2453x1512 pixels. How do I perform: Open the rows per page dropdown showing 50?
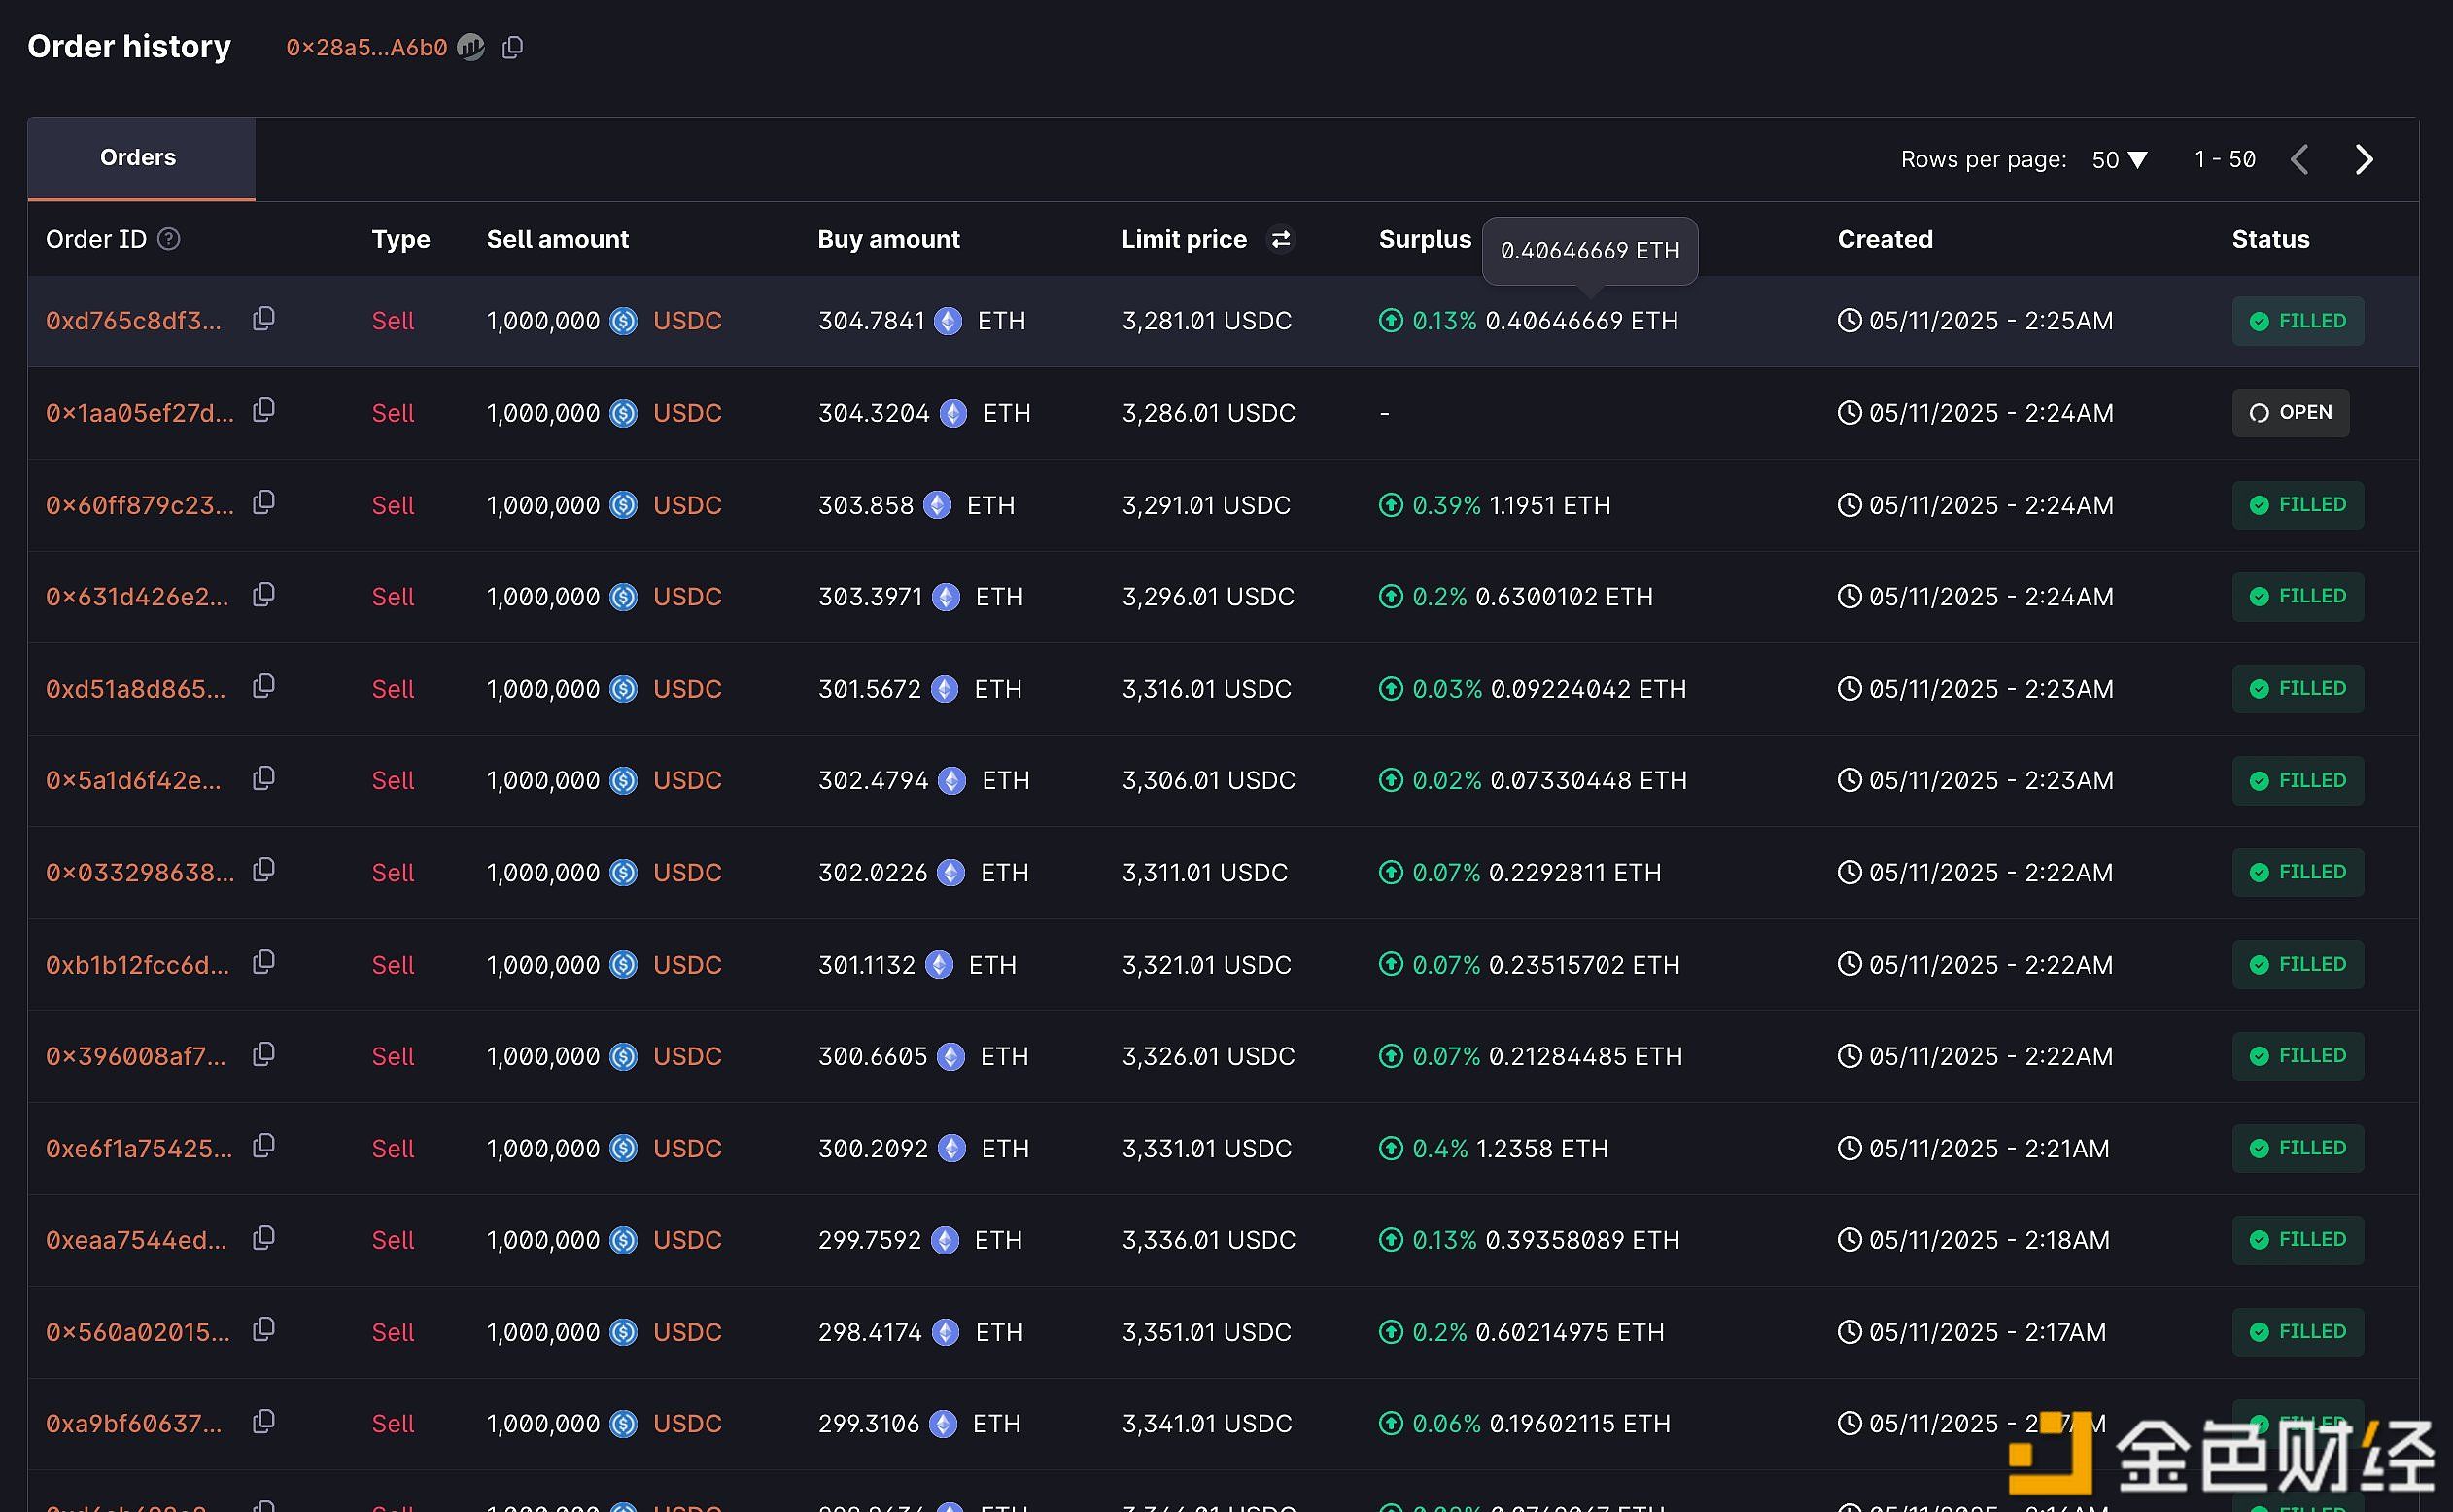click(2117, 159)
